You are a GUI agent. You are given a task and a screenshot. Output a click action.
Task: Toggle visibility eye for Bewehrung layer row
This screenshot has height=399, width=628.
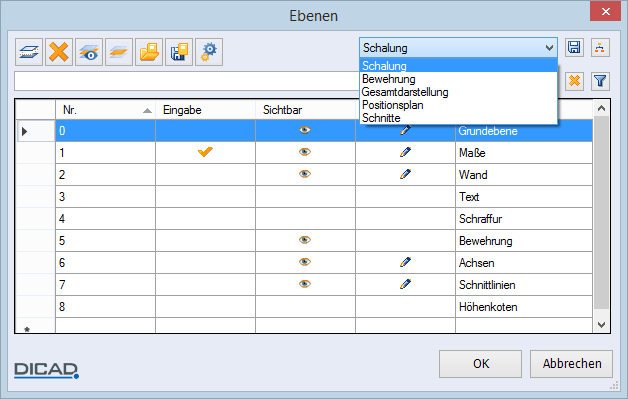(x=305, y=240)
